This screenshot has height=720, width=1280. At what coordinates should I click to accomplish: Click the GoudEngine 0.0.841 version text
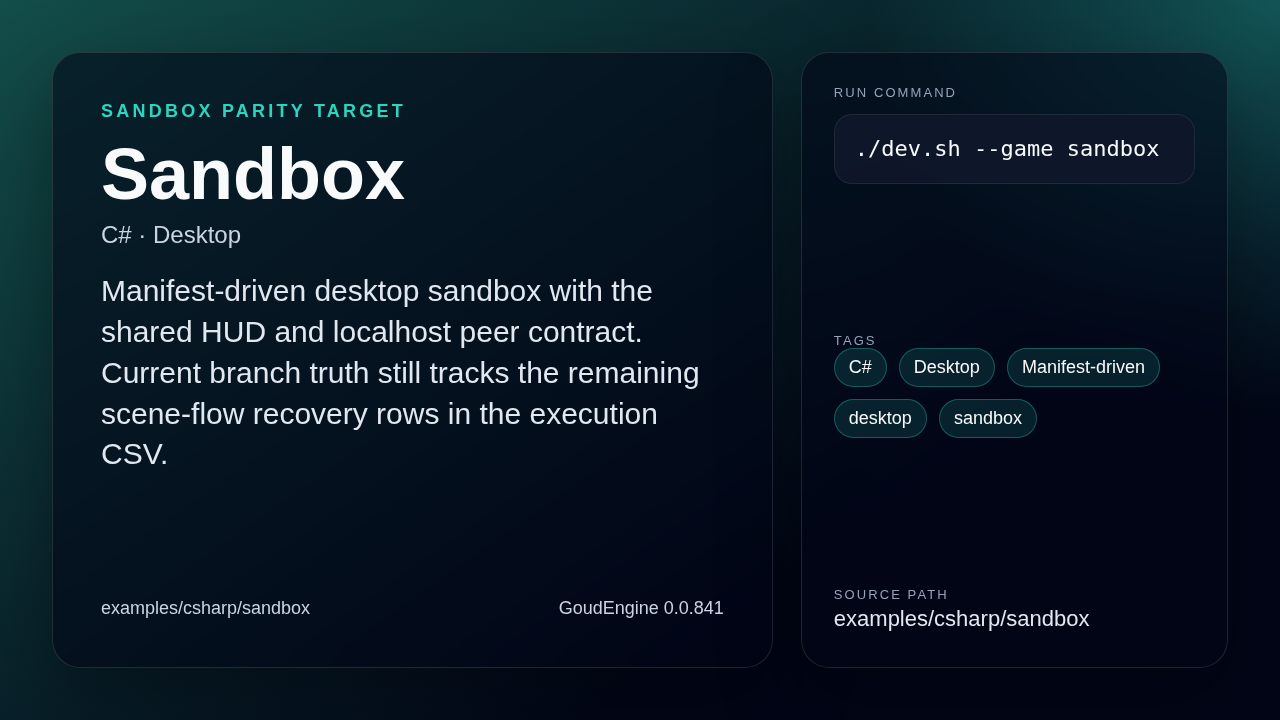coord(641,608)
